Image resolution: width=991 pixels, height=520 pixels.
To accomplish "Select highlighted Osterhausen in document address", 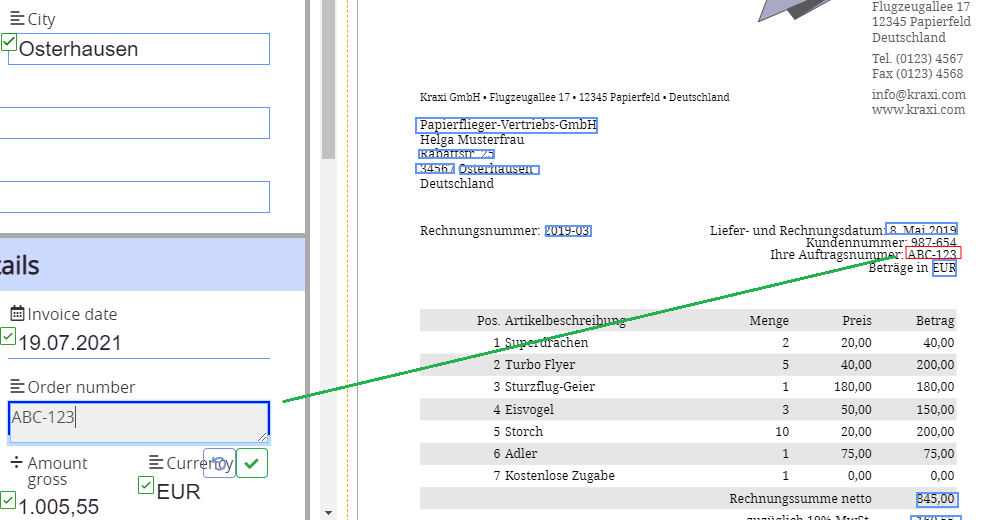I will click(x=499, y=169).
